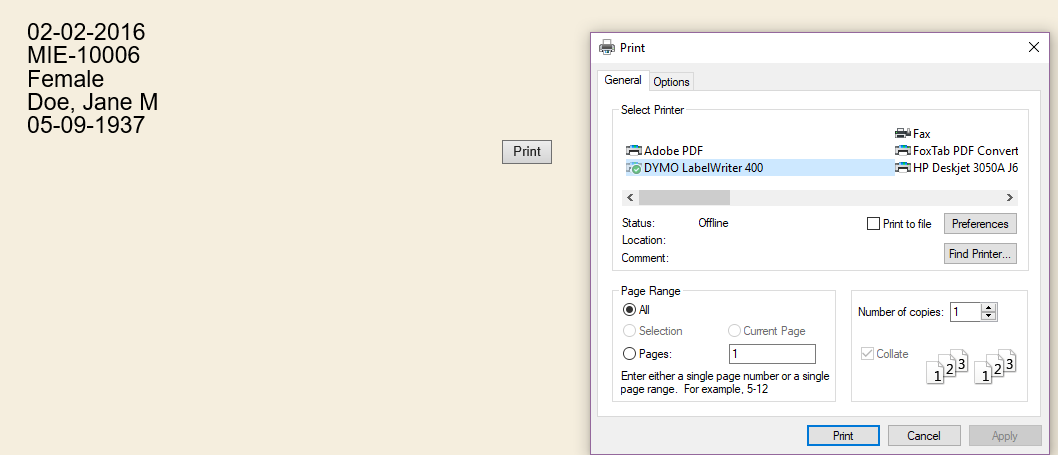This screenshot has width=1058, height=455.
Task: Select the Adobe PDF printer icon
Action: click(634, 151)
